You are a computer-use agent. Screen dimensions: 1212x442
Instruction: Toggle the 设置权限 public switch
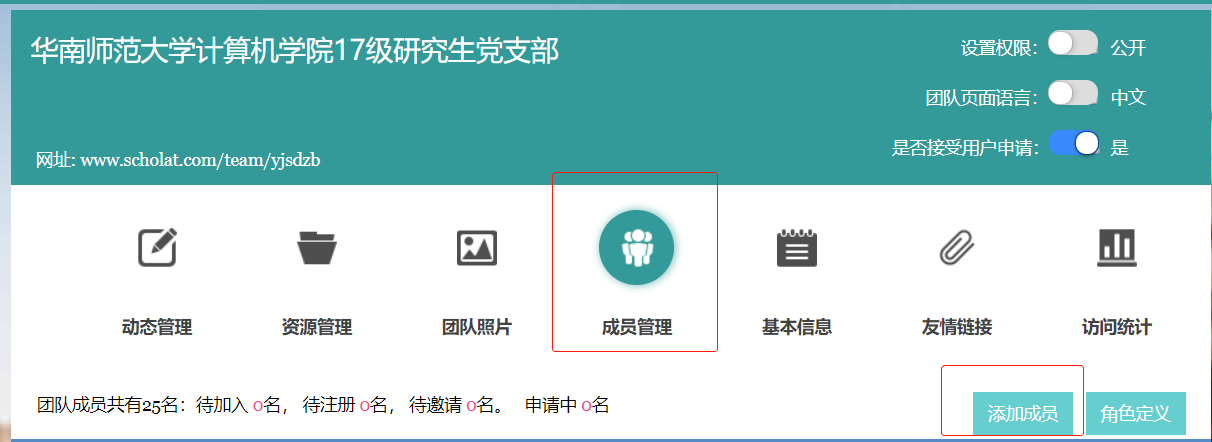pyautogui.click(x=1072, y=44)
